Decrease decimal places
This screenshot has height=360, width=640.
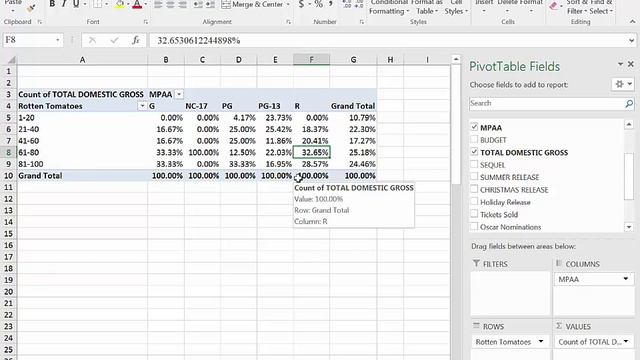click(x=359, y=4)
